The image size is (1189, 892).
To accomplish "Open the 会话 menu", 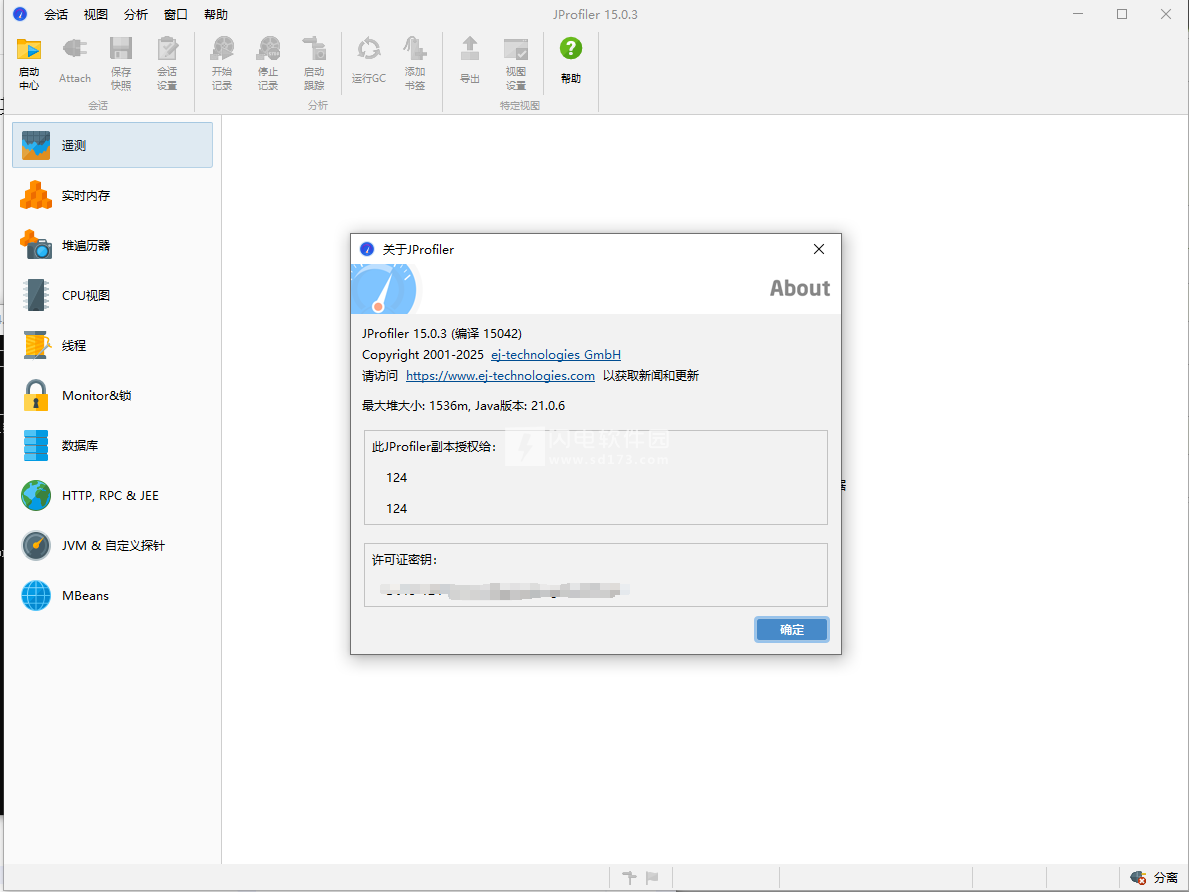I will 56,15.
